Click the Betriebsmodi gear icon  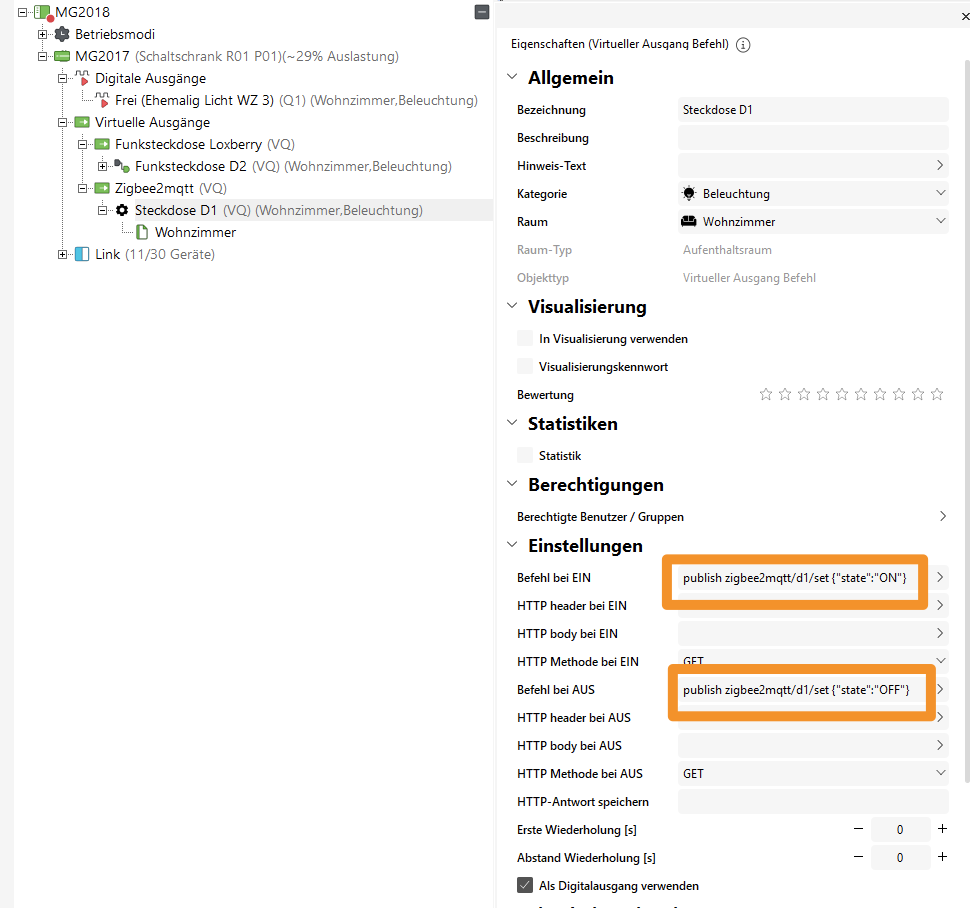(x=62, y=34)
